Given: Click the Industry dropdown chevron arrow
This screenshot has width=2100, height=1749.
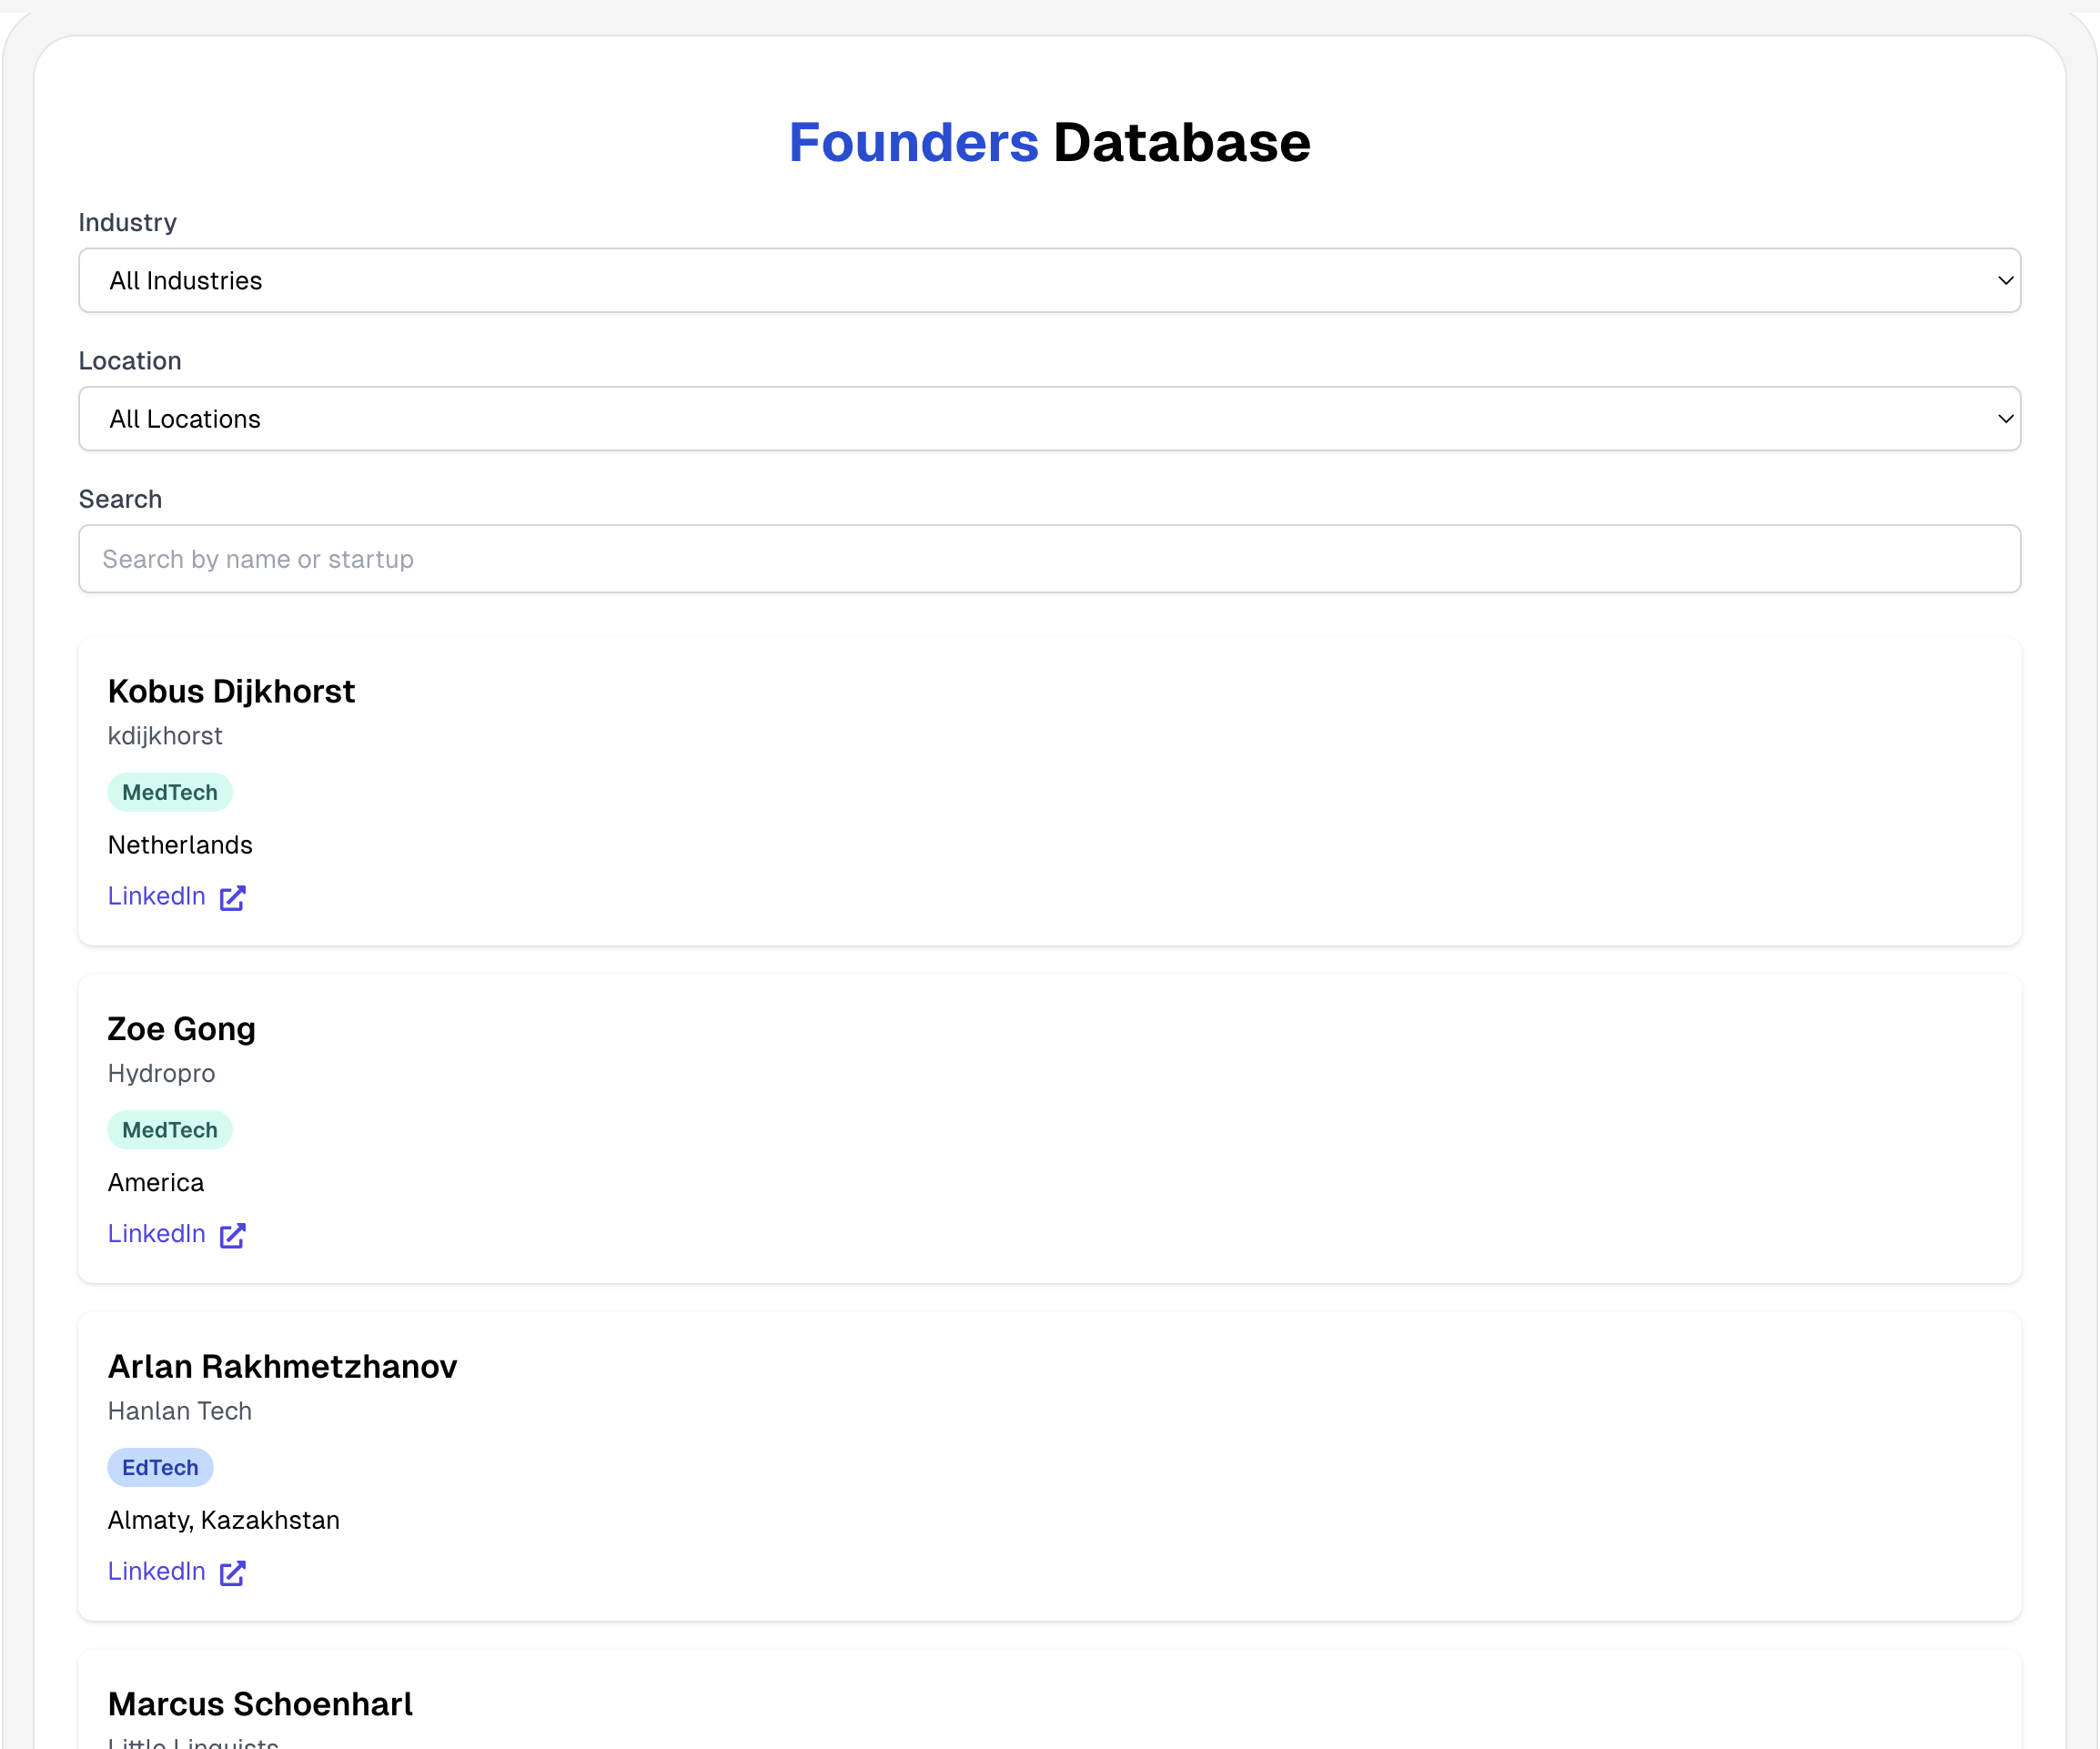Looking at the screenshot, I should click(2004, 280).
